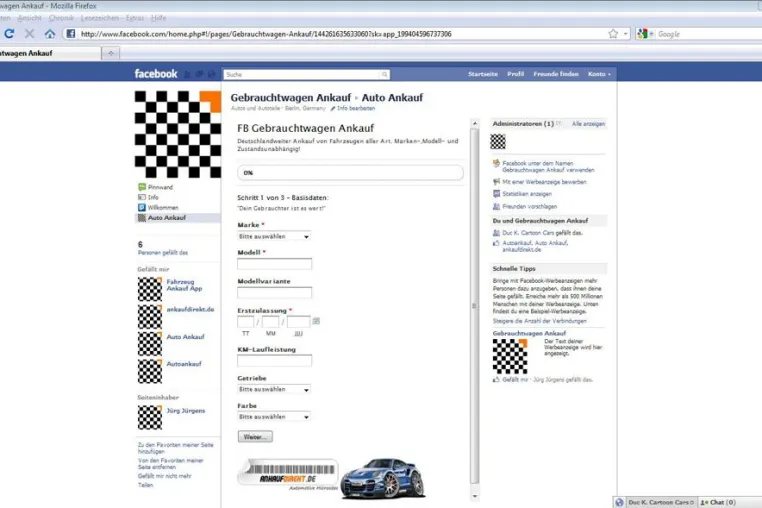This screenshot has height=508, width=762.
Task: Focus the KM-Laufleistung field
Action: [275, 361]
